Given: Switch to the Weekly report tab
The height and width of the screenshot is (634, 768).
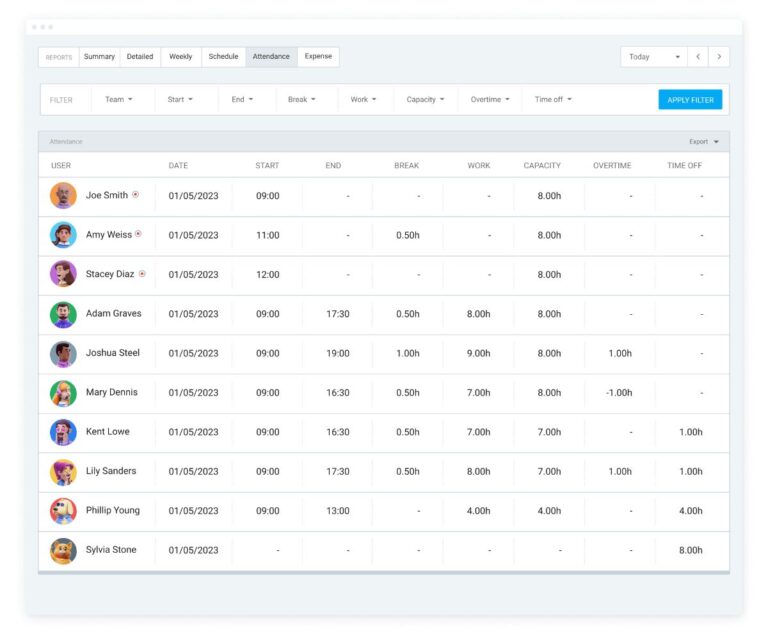Looking at the screenshot, I should click(181, 57).
